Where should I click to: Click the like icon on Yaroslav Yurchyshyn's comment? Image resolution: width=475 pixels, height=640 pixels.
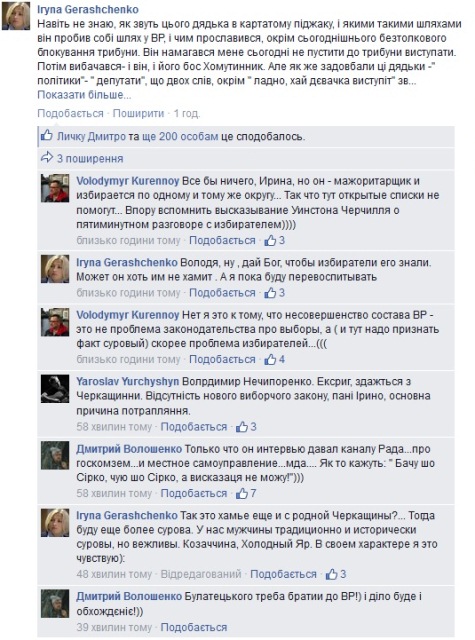click(x=242, y=427)
